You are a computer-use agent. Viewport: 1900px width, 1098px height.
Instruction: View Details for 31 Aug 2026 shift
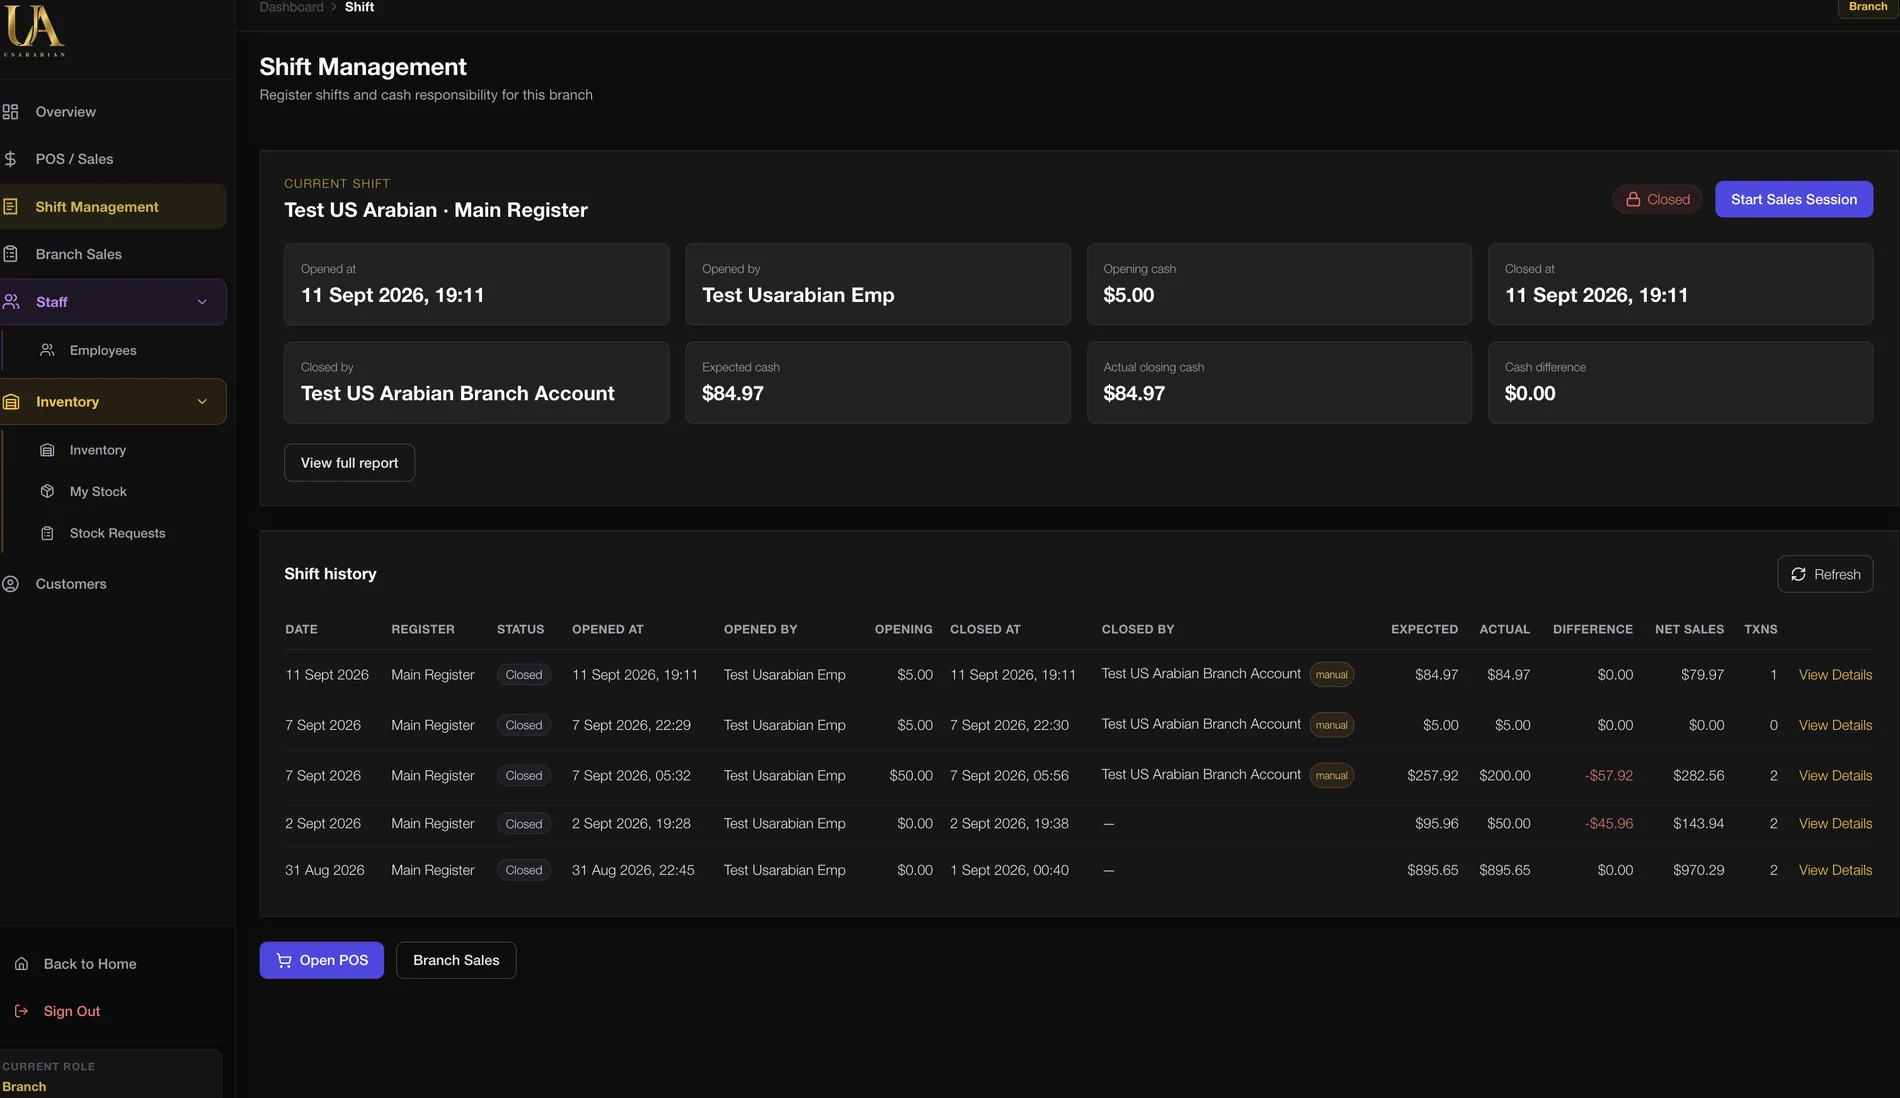[x=1835, y=870]
